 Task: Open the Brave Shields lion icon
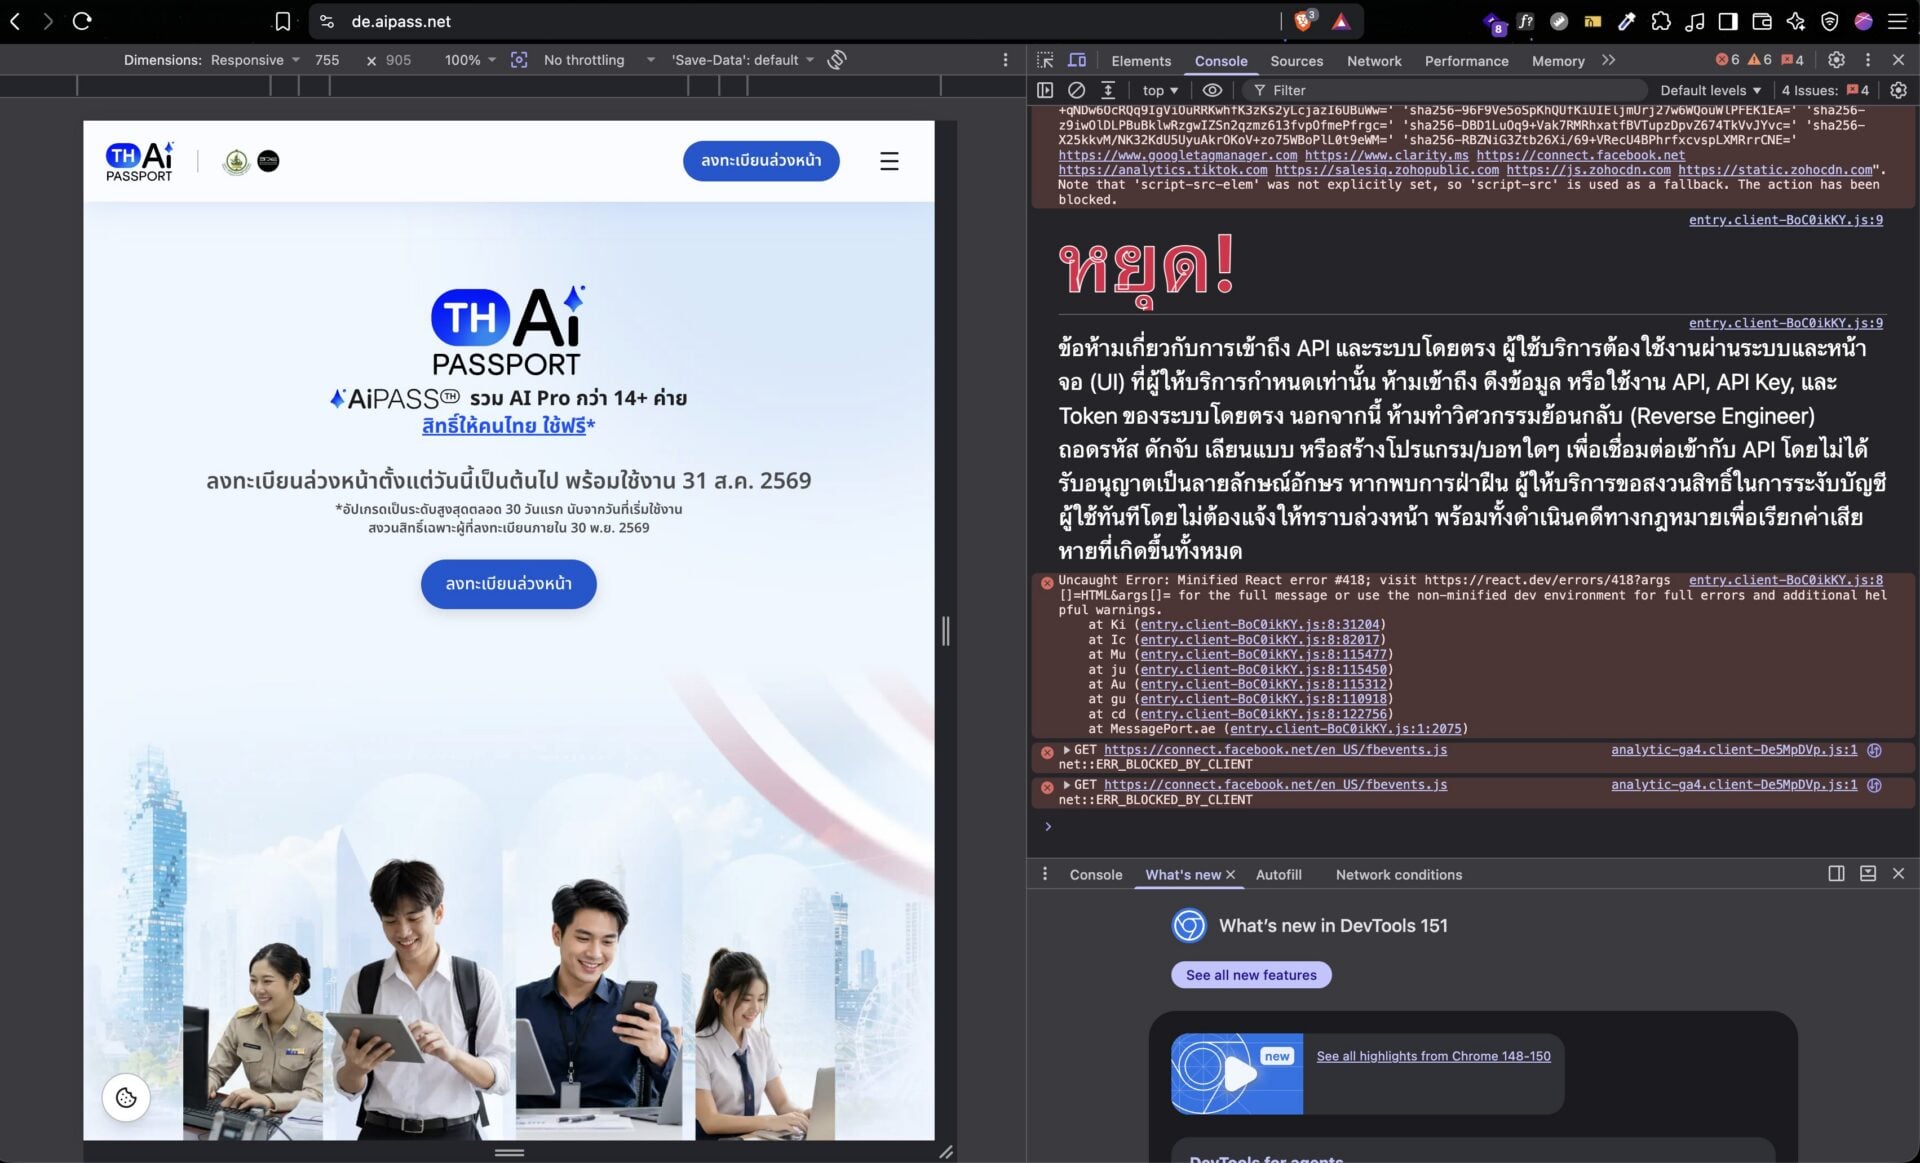point(1304,21)
